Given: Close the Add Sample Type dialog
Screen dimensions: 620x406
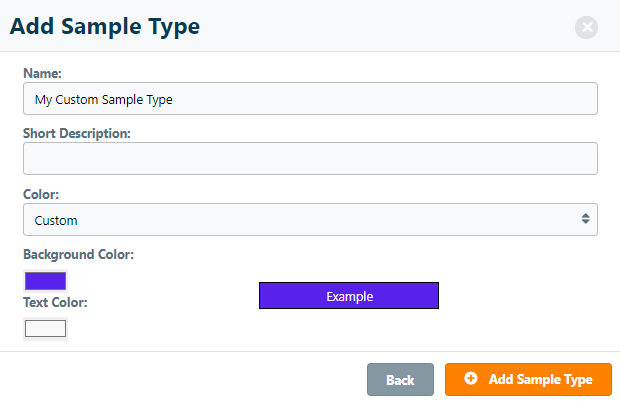Looking at the screenshot, I should coord(586,27).
